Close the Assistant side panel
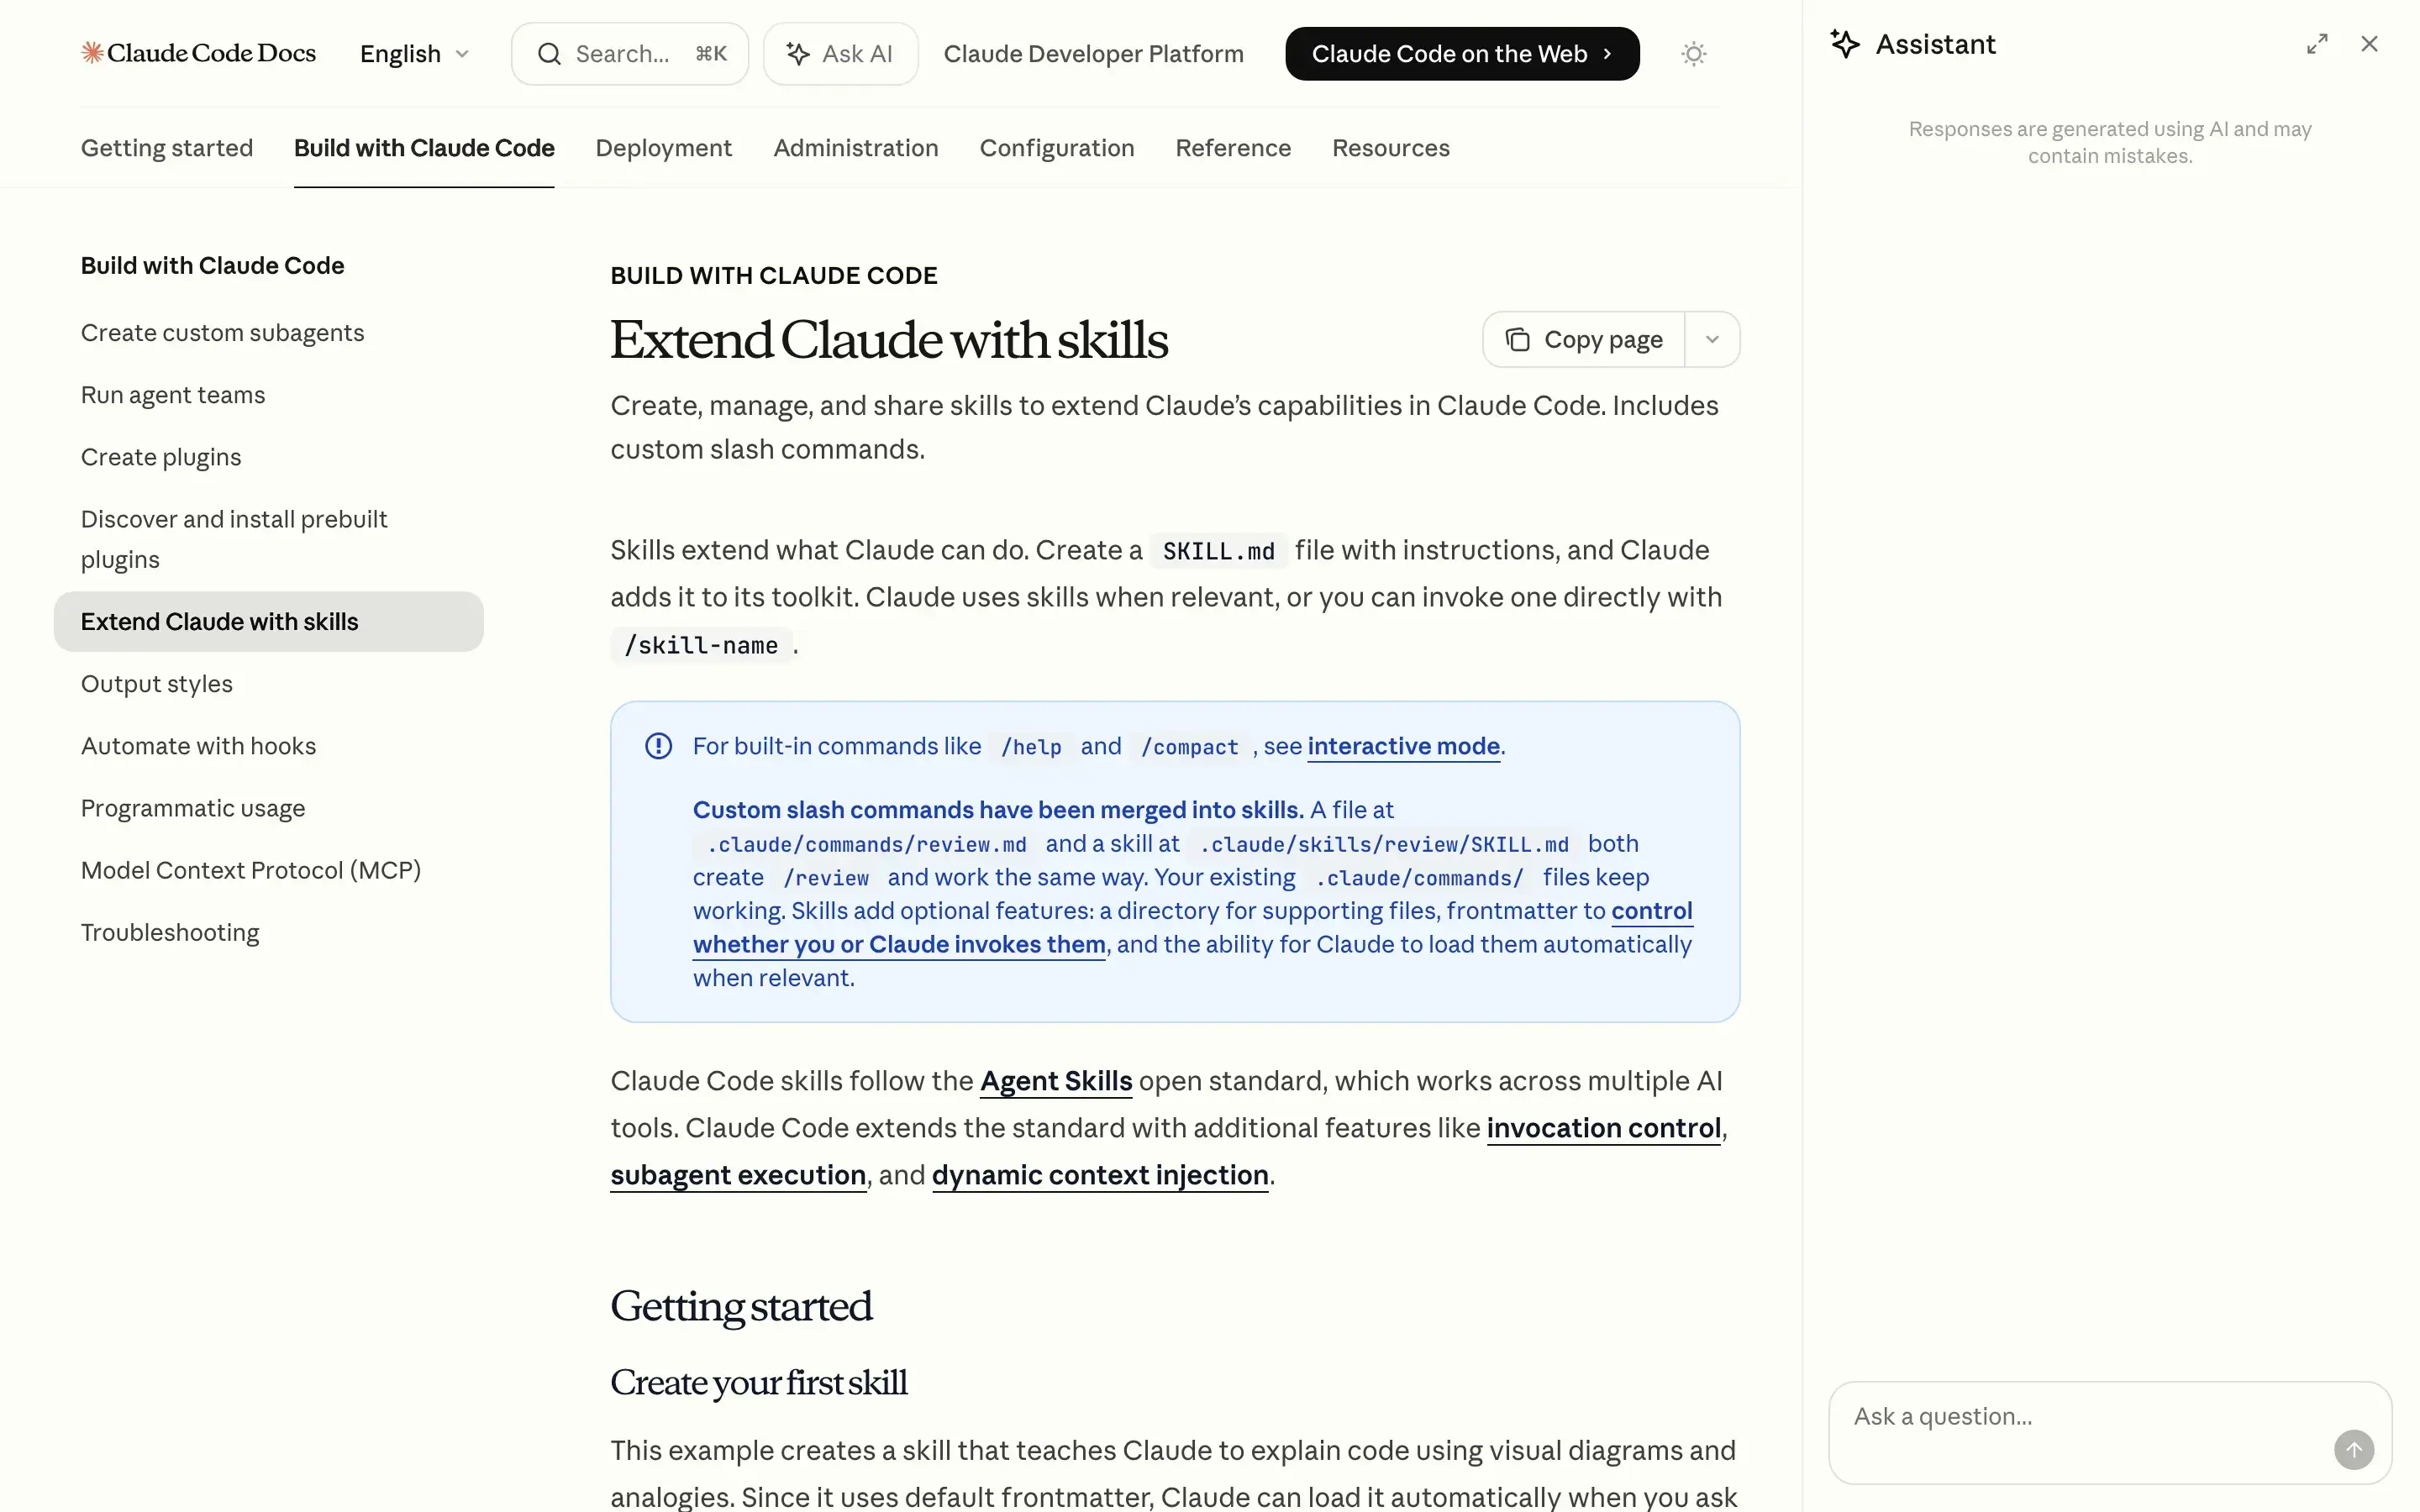 [2368, 44]
